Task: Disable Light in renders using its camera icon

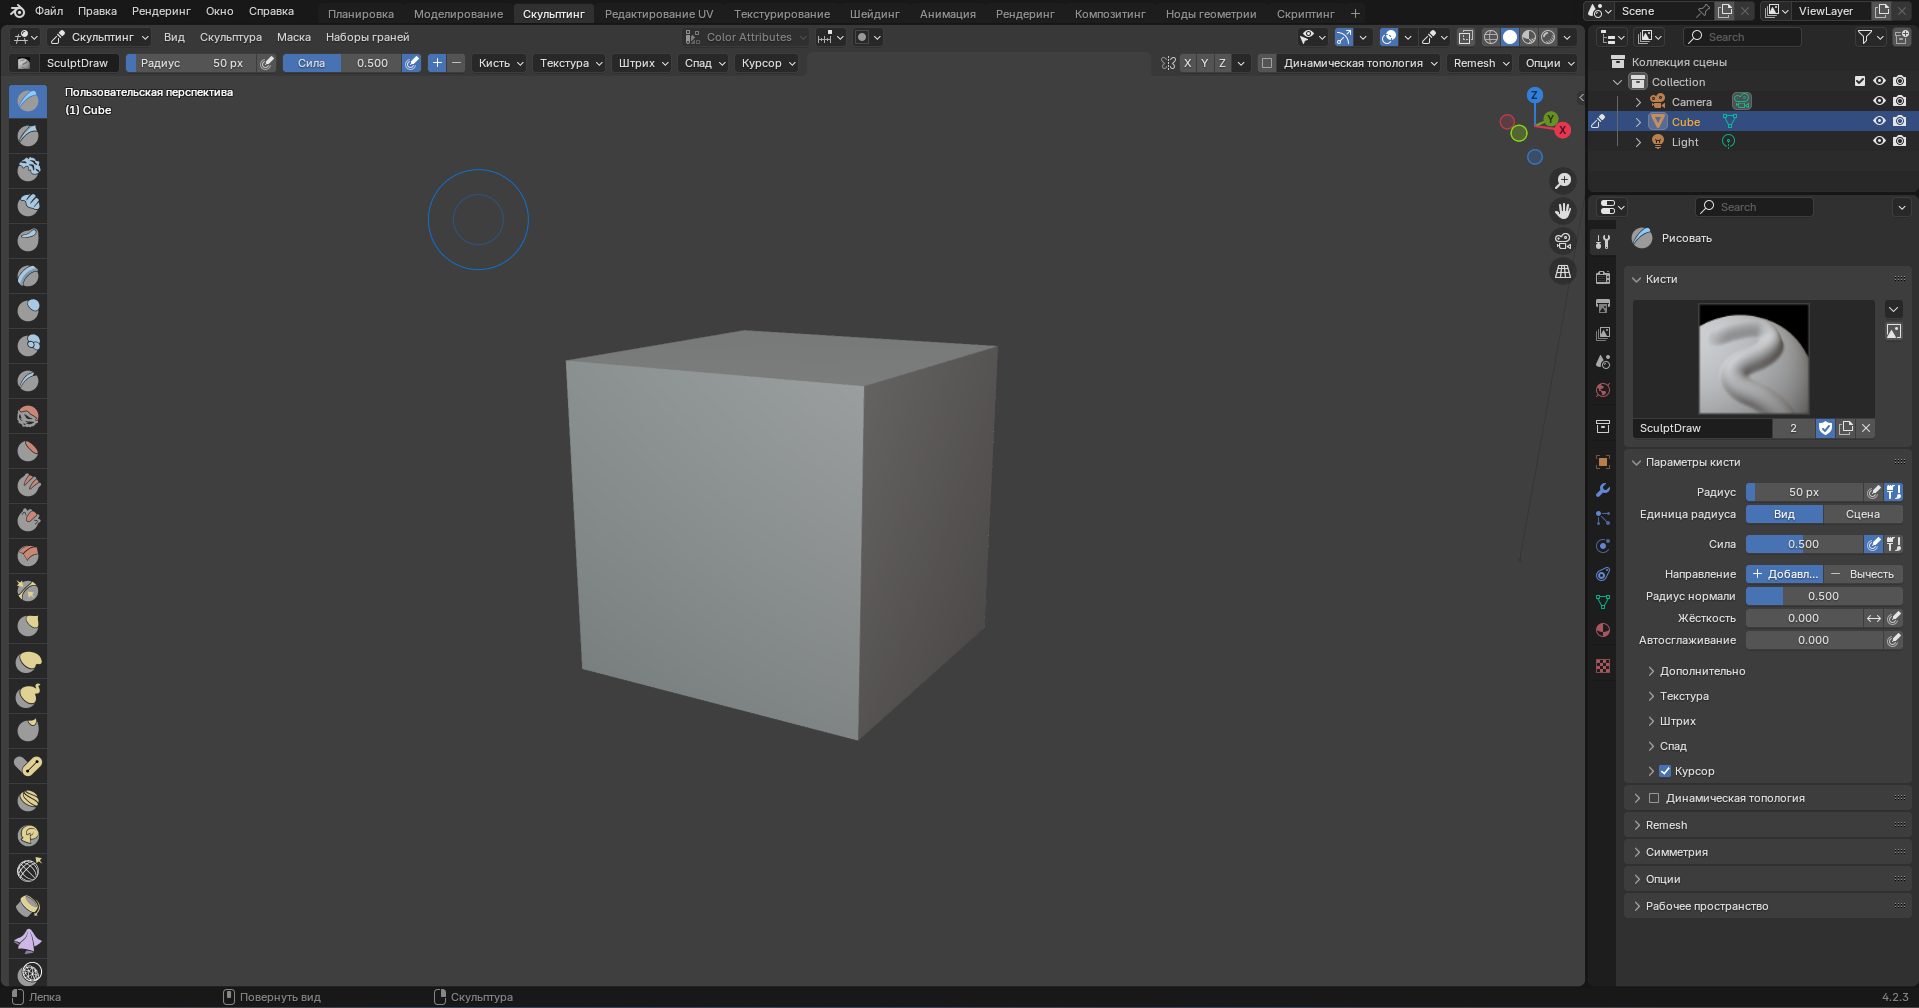Action: (1899, 141)
